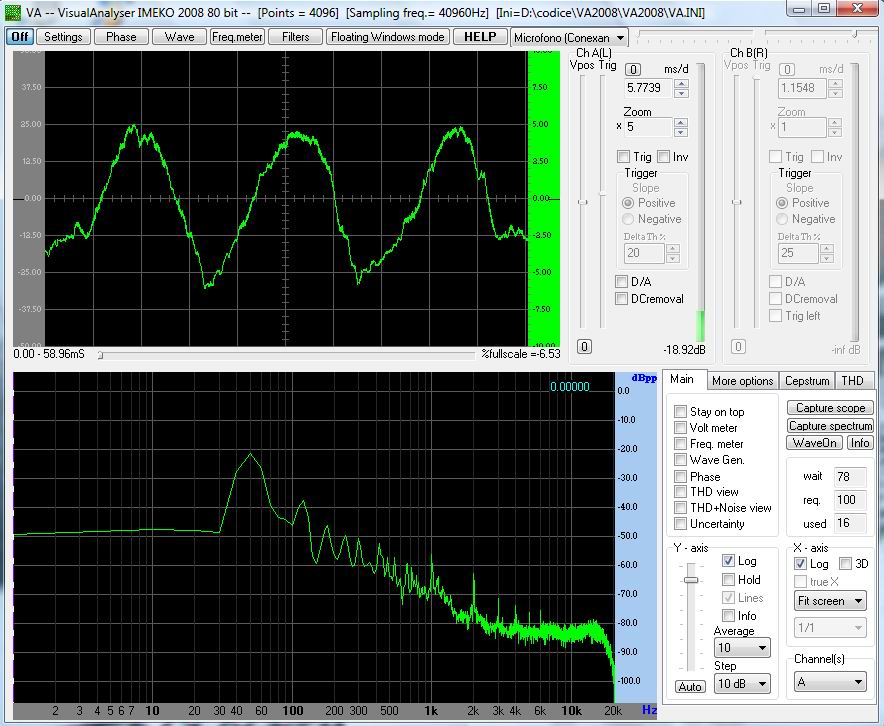Click the Off button to stop acquisition
Viewport: 884px width, 726px height.
point(18,36)
